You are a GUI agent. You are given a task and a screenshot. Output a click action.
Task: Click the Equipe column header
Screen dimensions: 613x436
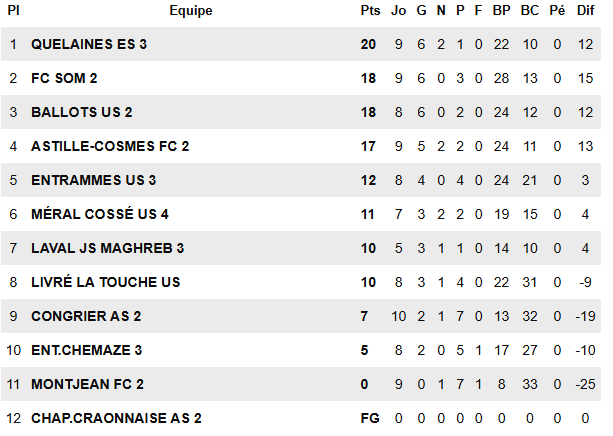pyautogui.click(x=190, y=10)
